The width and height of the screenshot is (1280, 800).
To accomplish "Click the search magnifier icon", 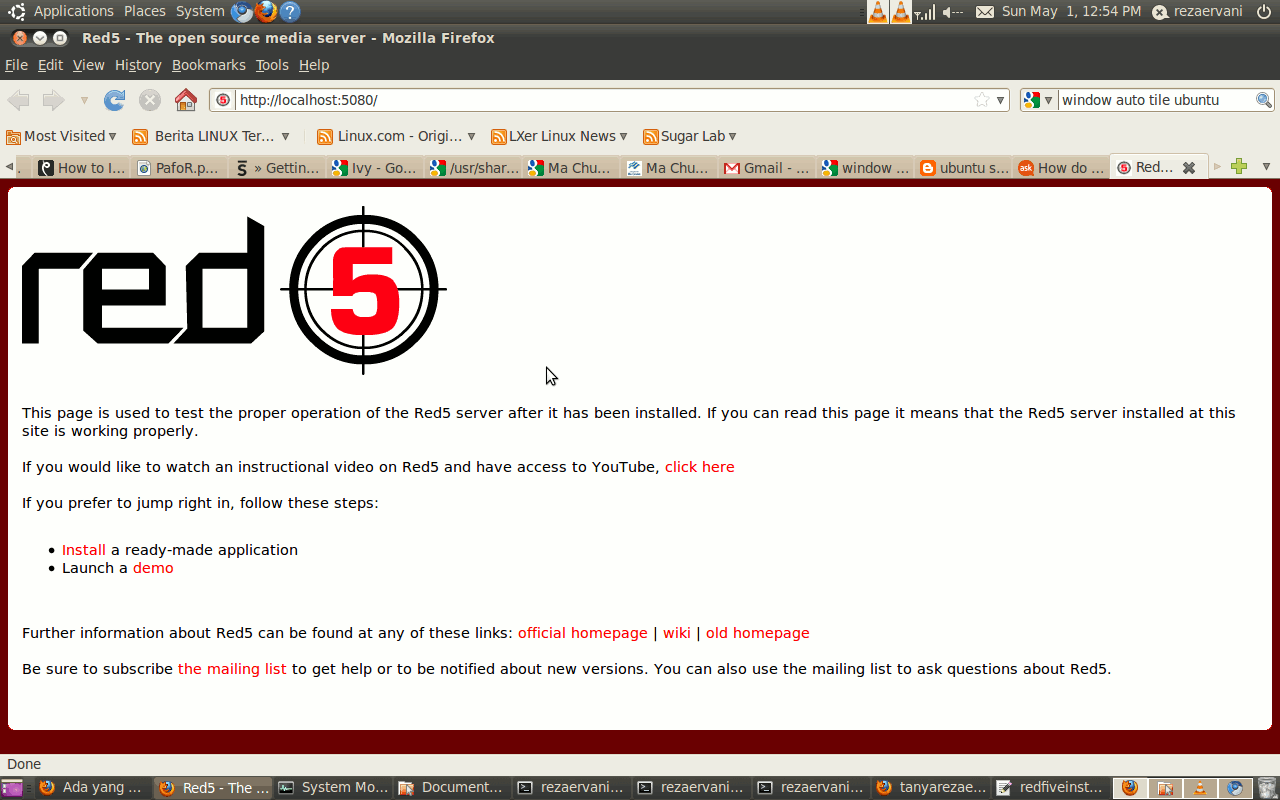I will point(1264,100).
